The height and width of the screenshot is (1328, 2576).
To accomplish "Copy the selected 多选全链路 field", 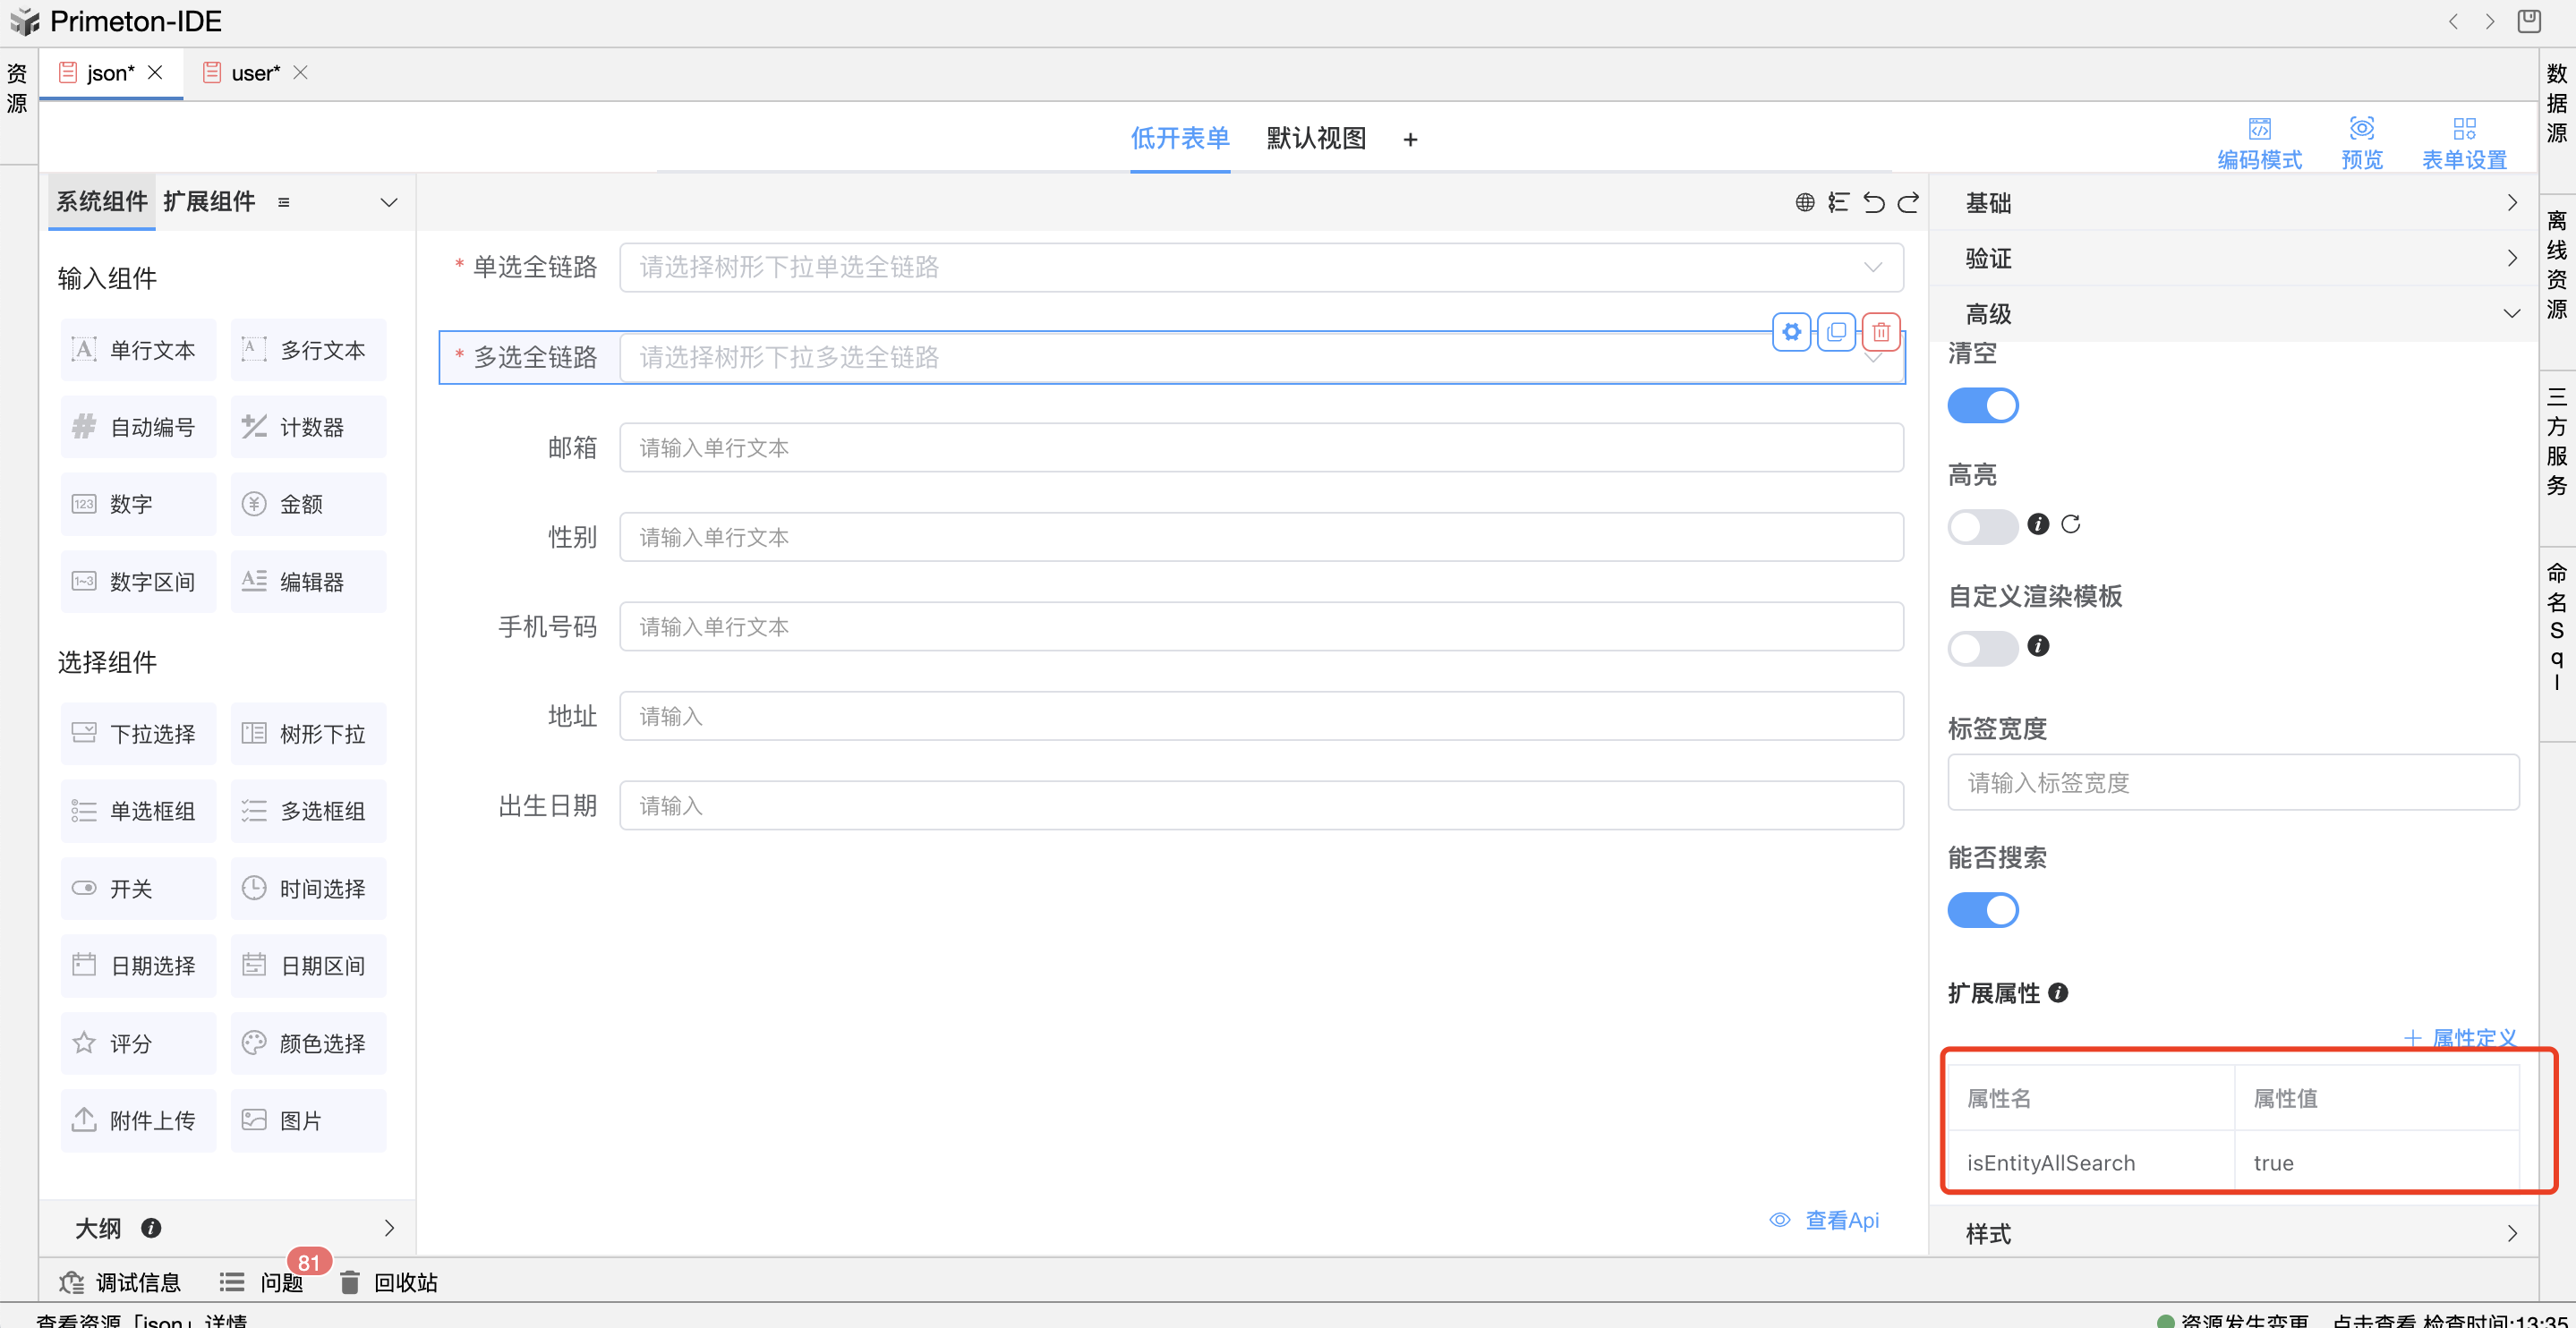I will 1836,332.
